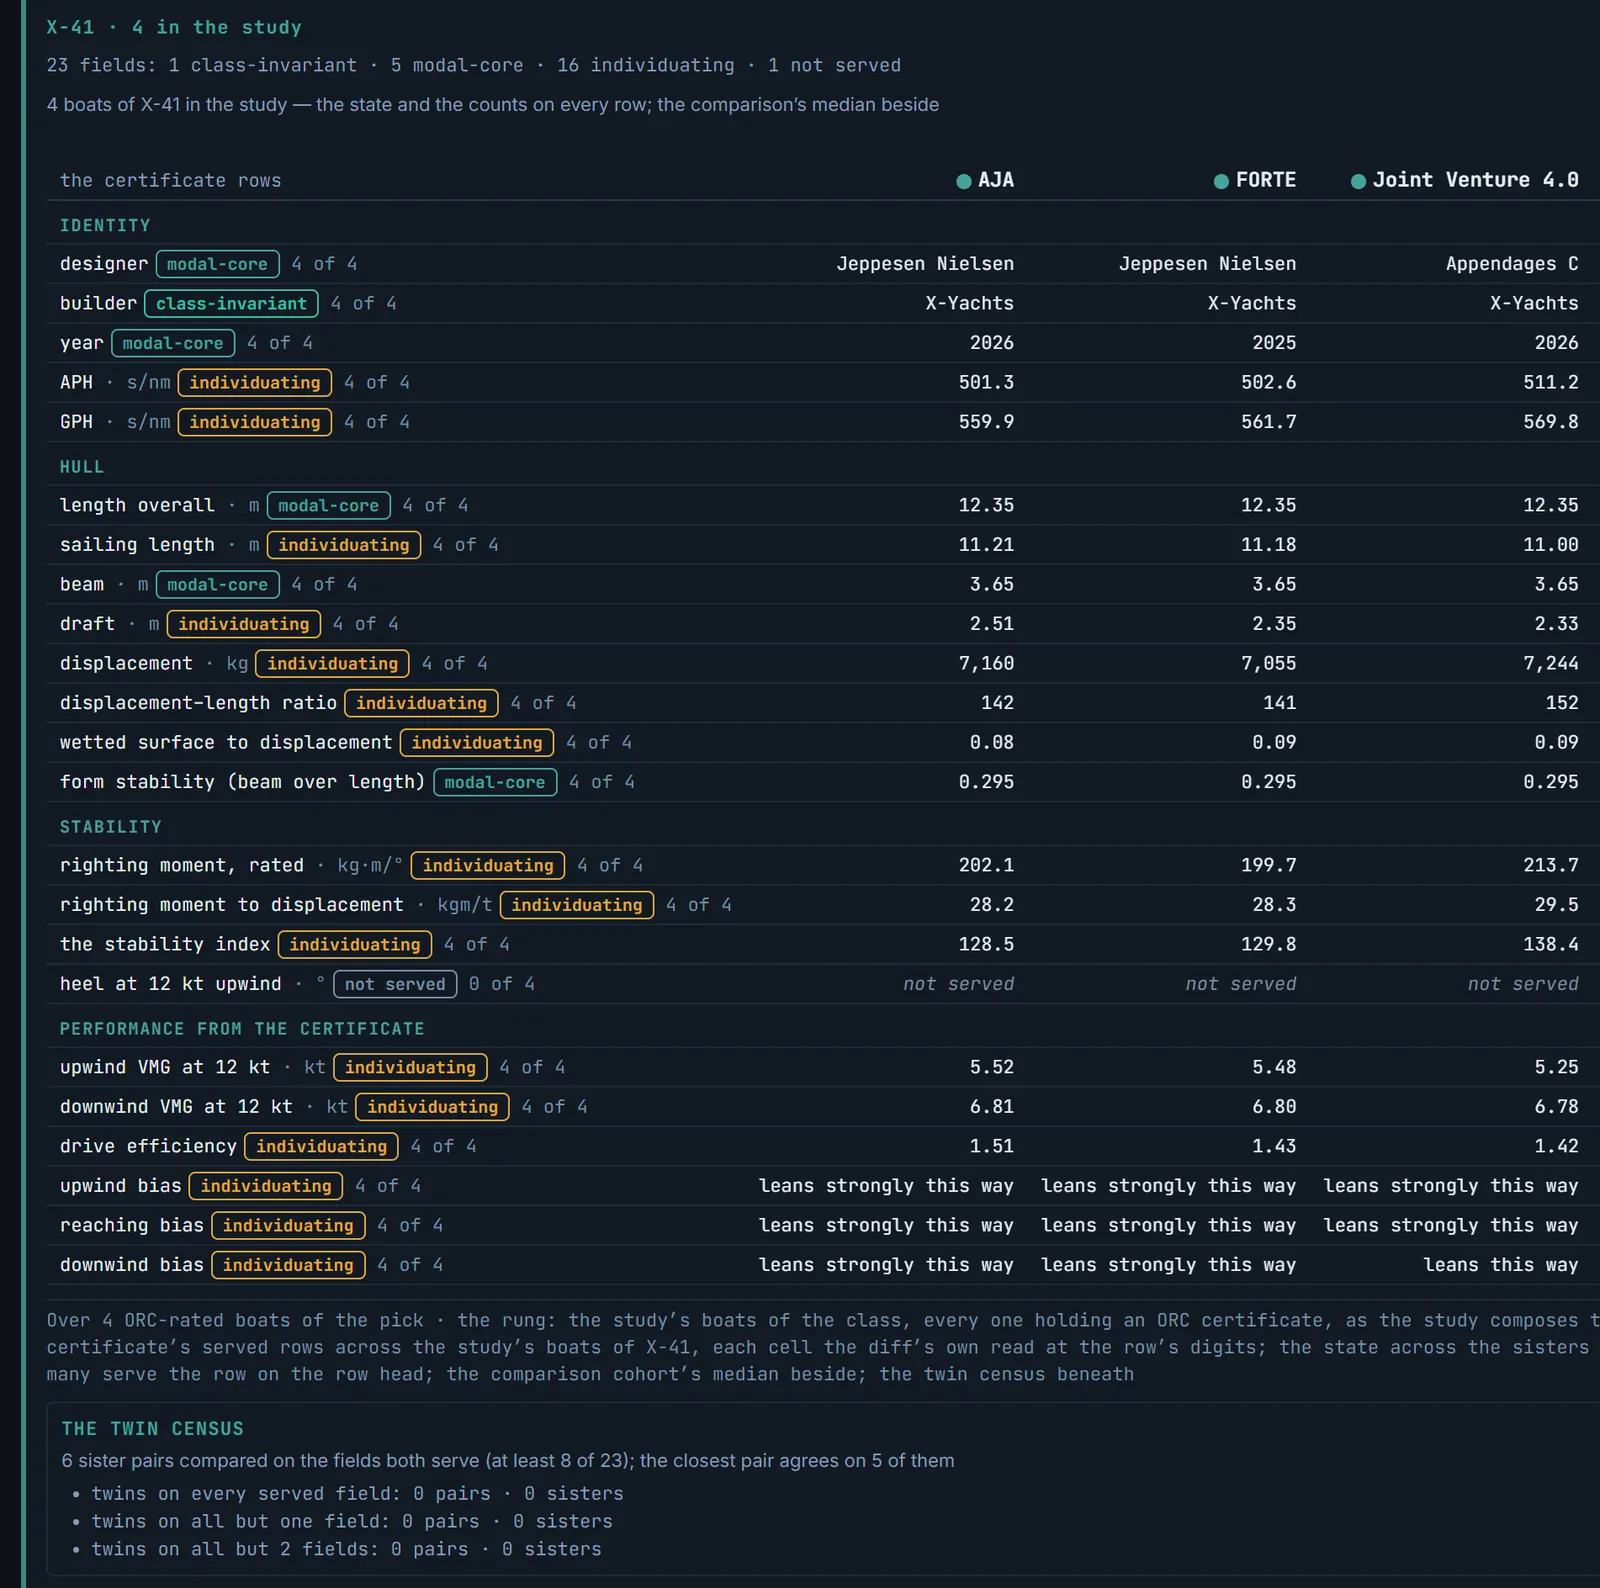This screenshot has height=1588, width=1600.
Task: Click righting moment rated value 213.7
Action: click(x=1551, y=865)
